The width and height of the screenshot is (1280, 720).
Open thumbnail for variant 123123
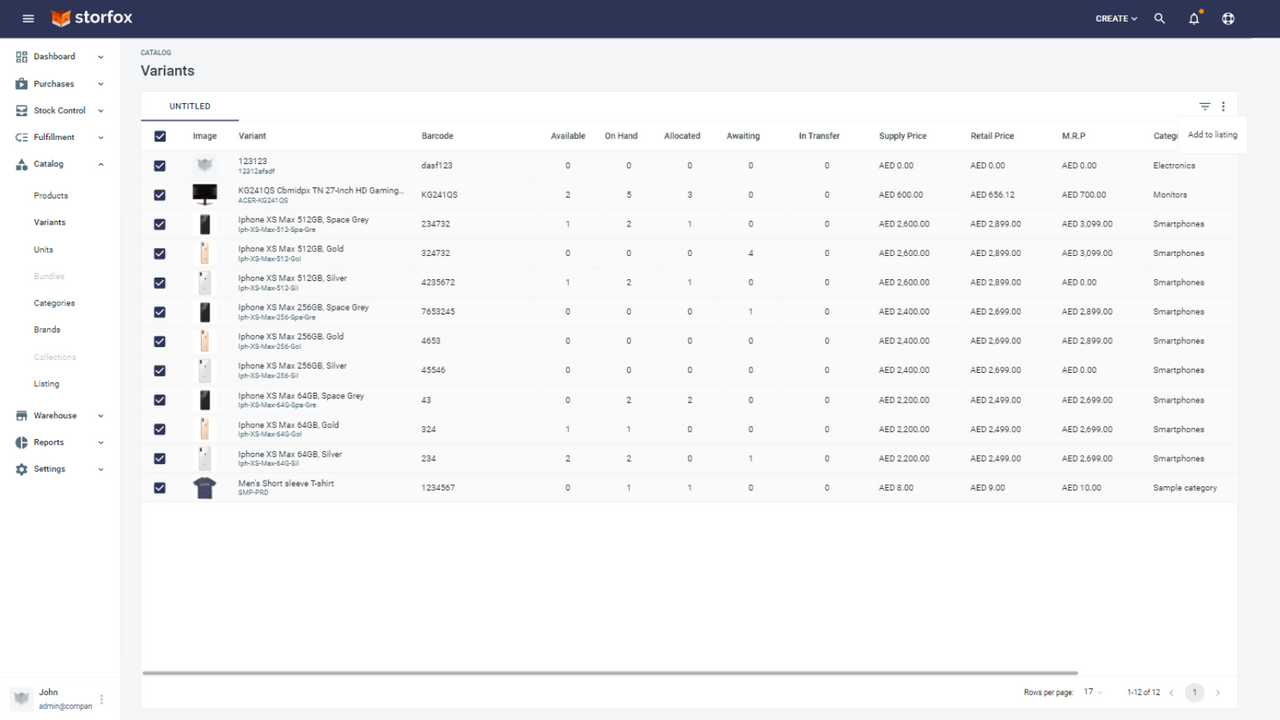click(x=205, y=165)
